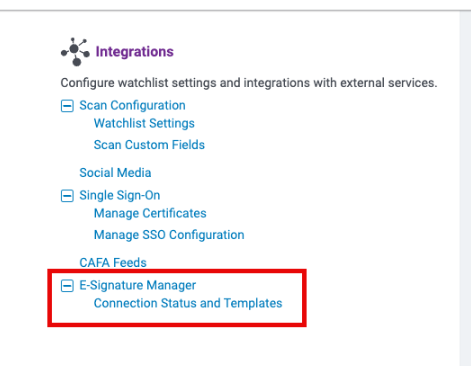Click the gray divider line at top
Viewport: 471px width, 366px height.
tap(235, 10)
